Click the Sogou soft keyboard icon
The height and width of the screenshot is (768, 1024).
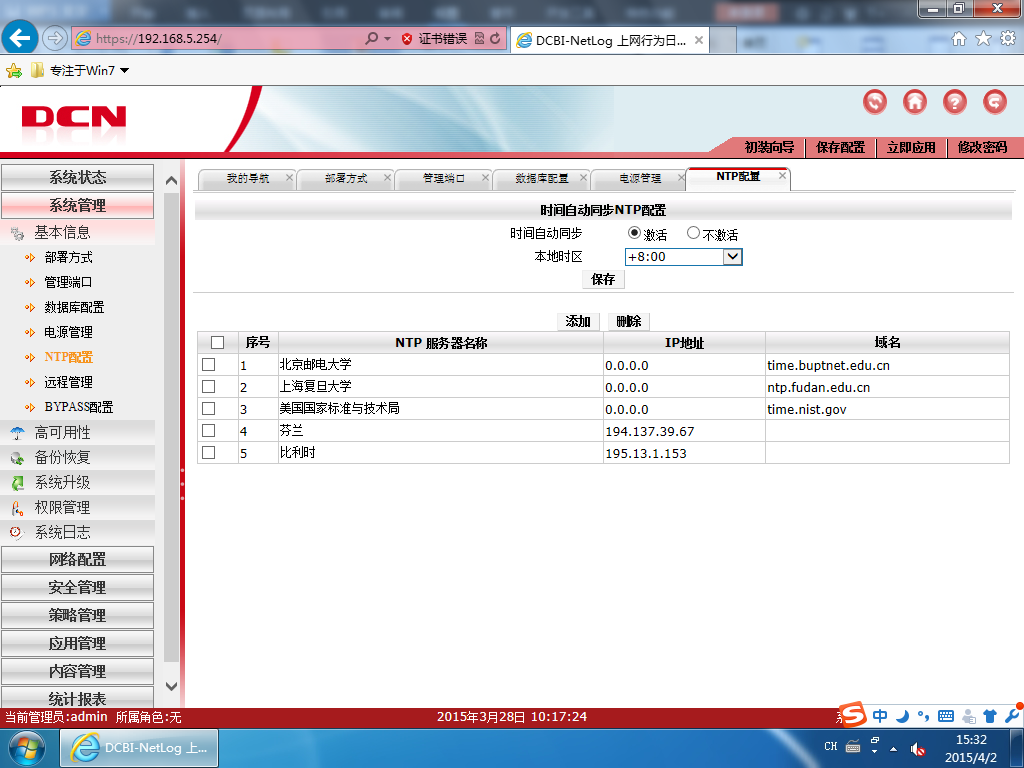click(x=946, y=716)
